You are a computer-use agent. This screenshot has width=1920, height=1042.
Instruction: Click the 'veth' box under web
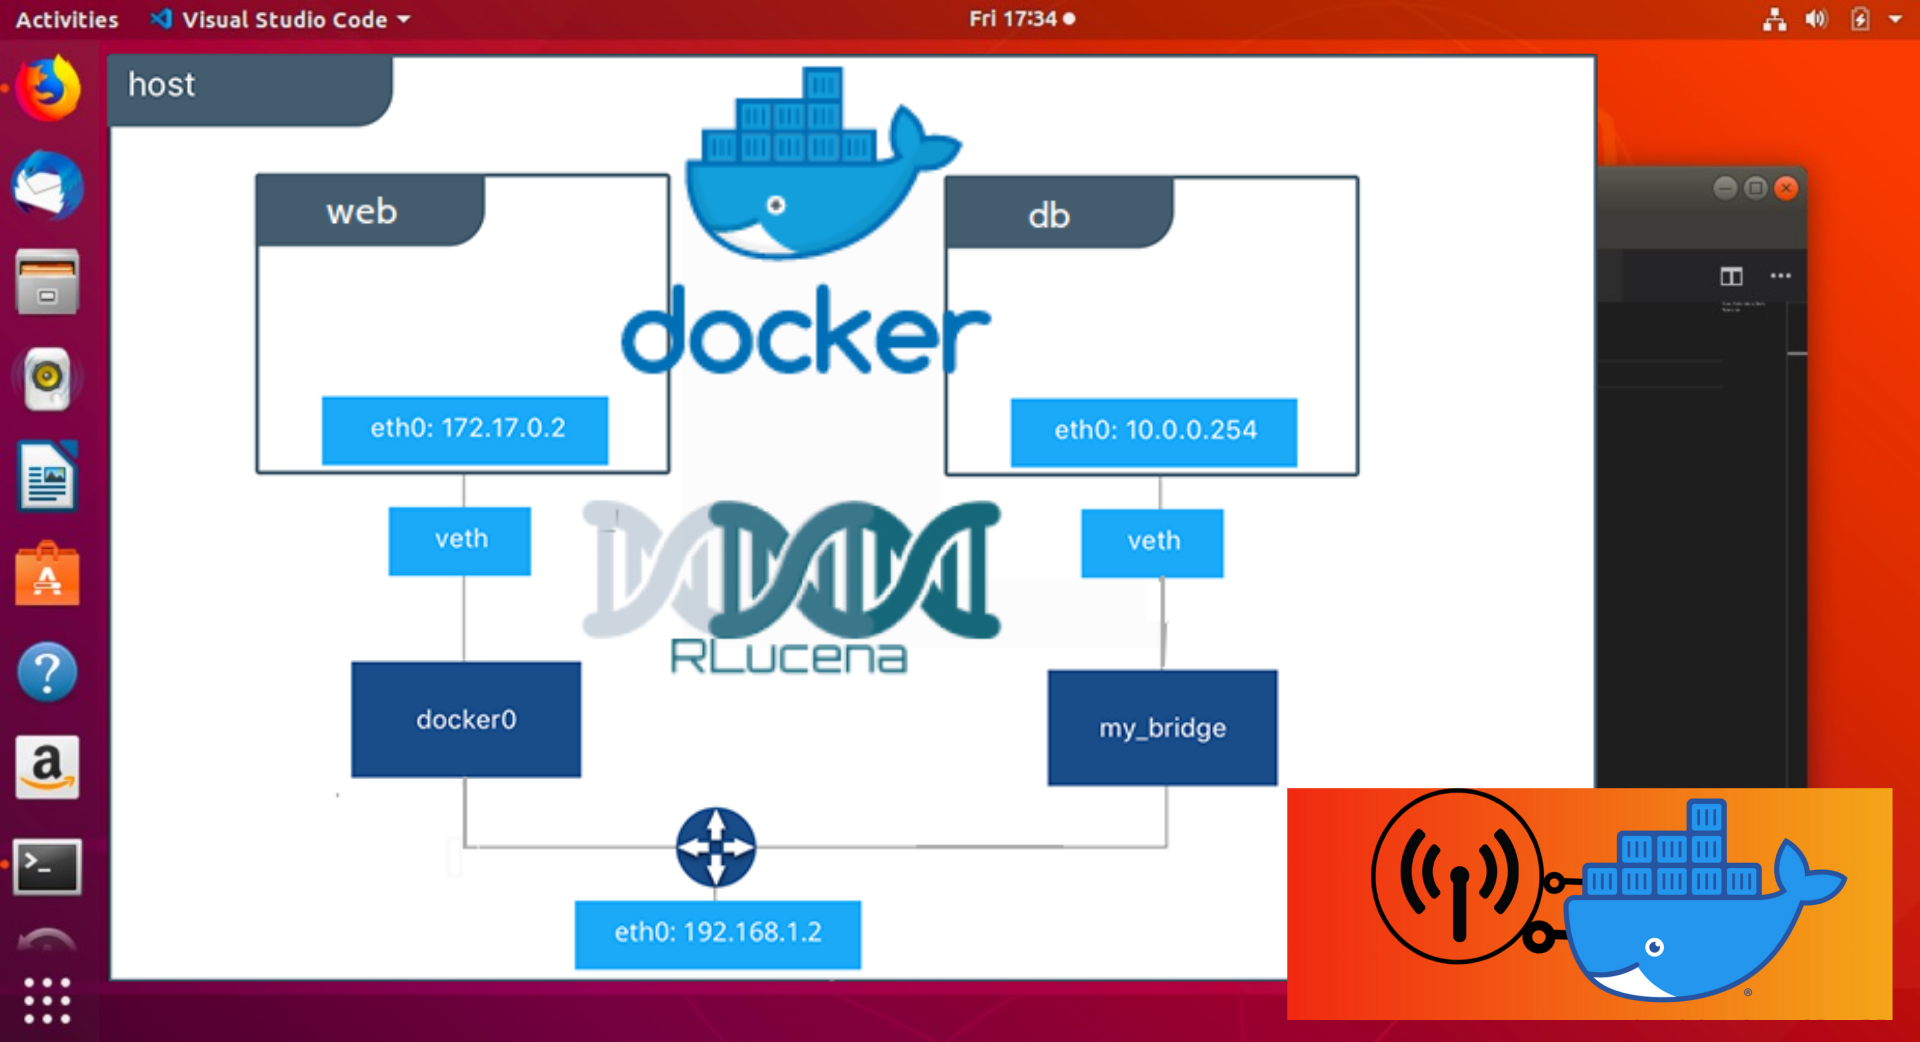coord(460,541)
